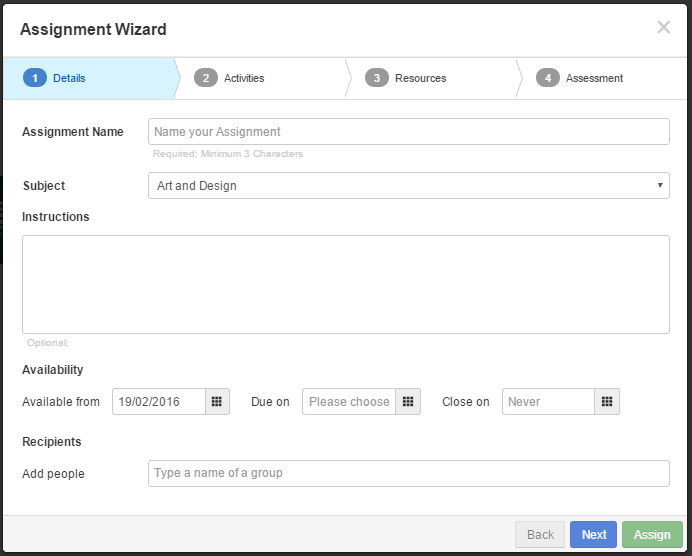Open the Due on calendar picker

(408, 402)
